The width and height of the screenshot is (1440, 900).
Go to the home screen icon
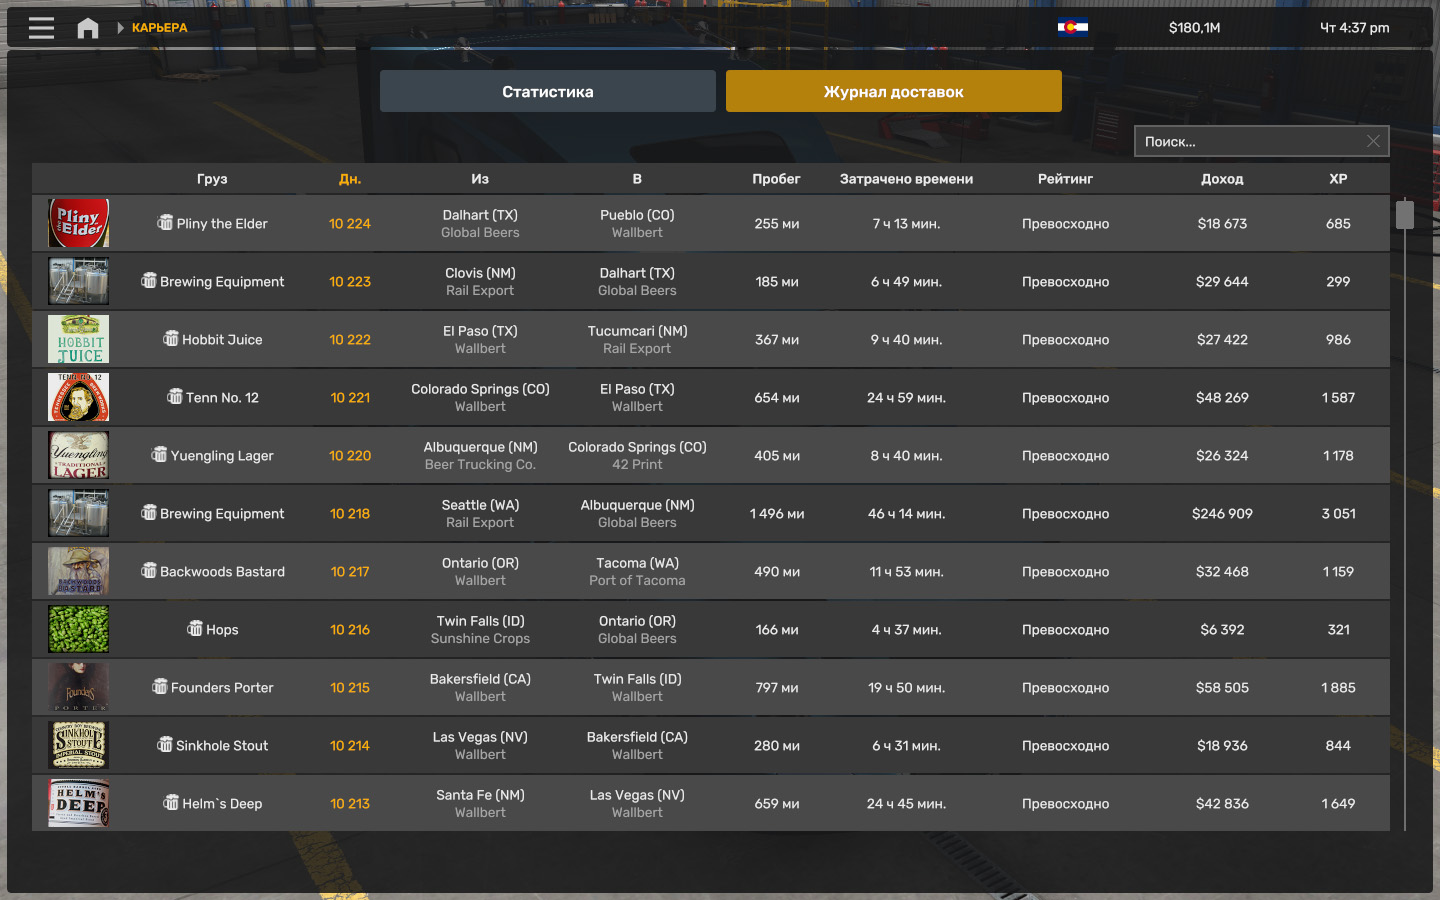88,28
